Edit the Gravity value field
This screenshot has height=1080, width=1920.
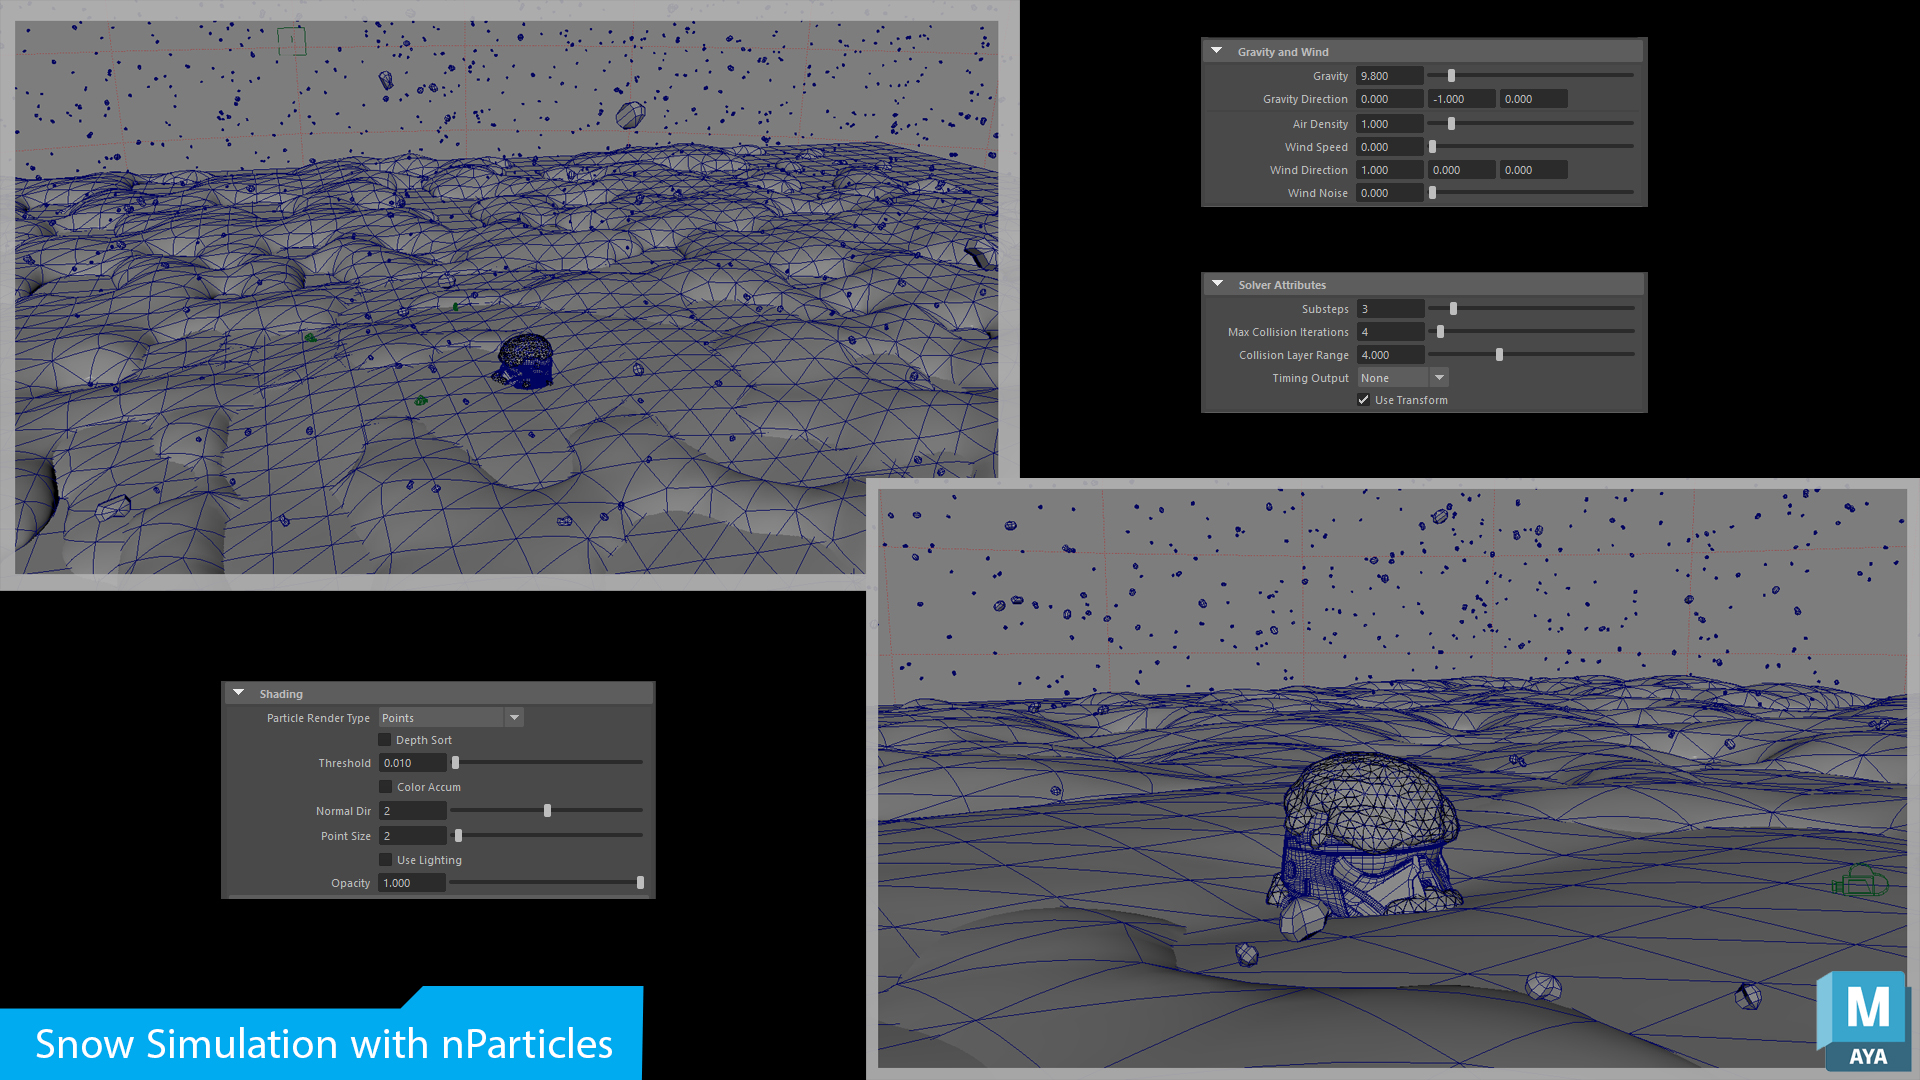click(x=1389, y=75)
